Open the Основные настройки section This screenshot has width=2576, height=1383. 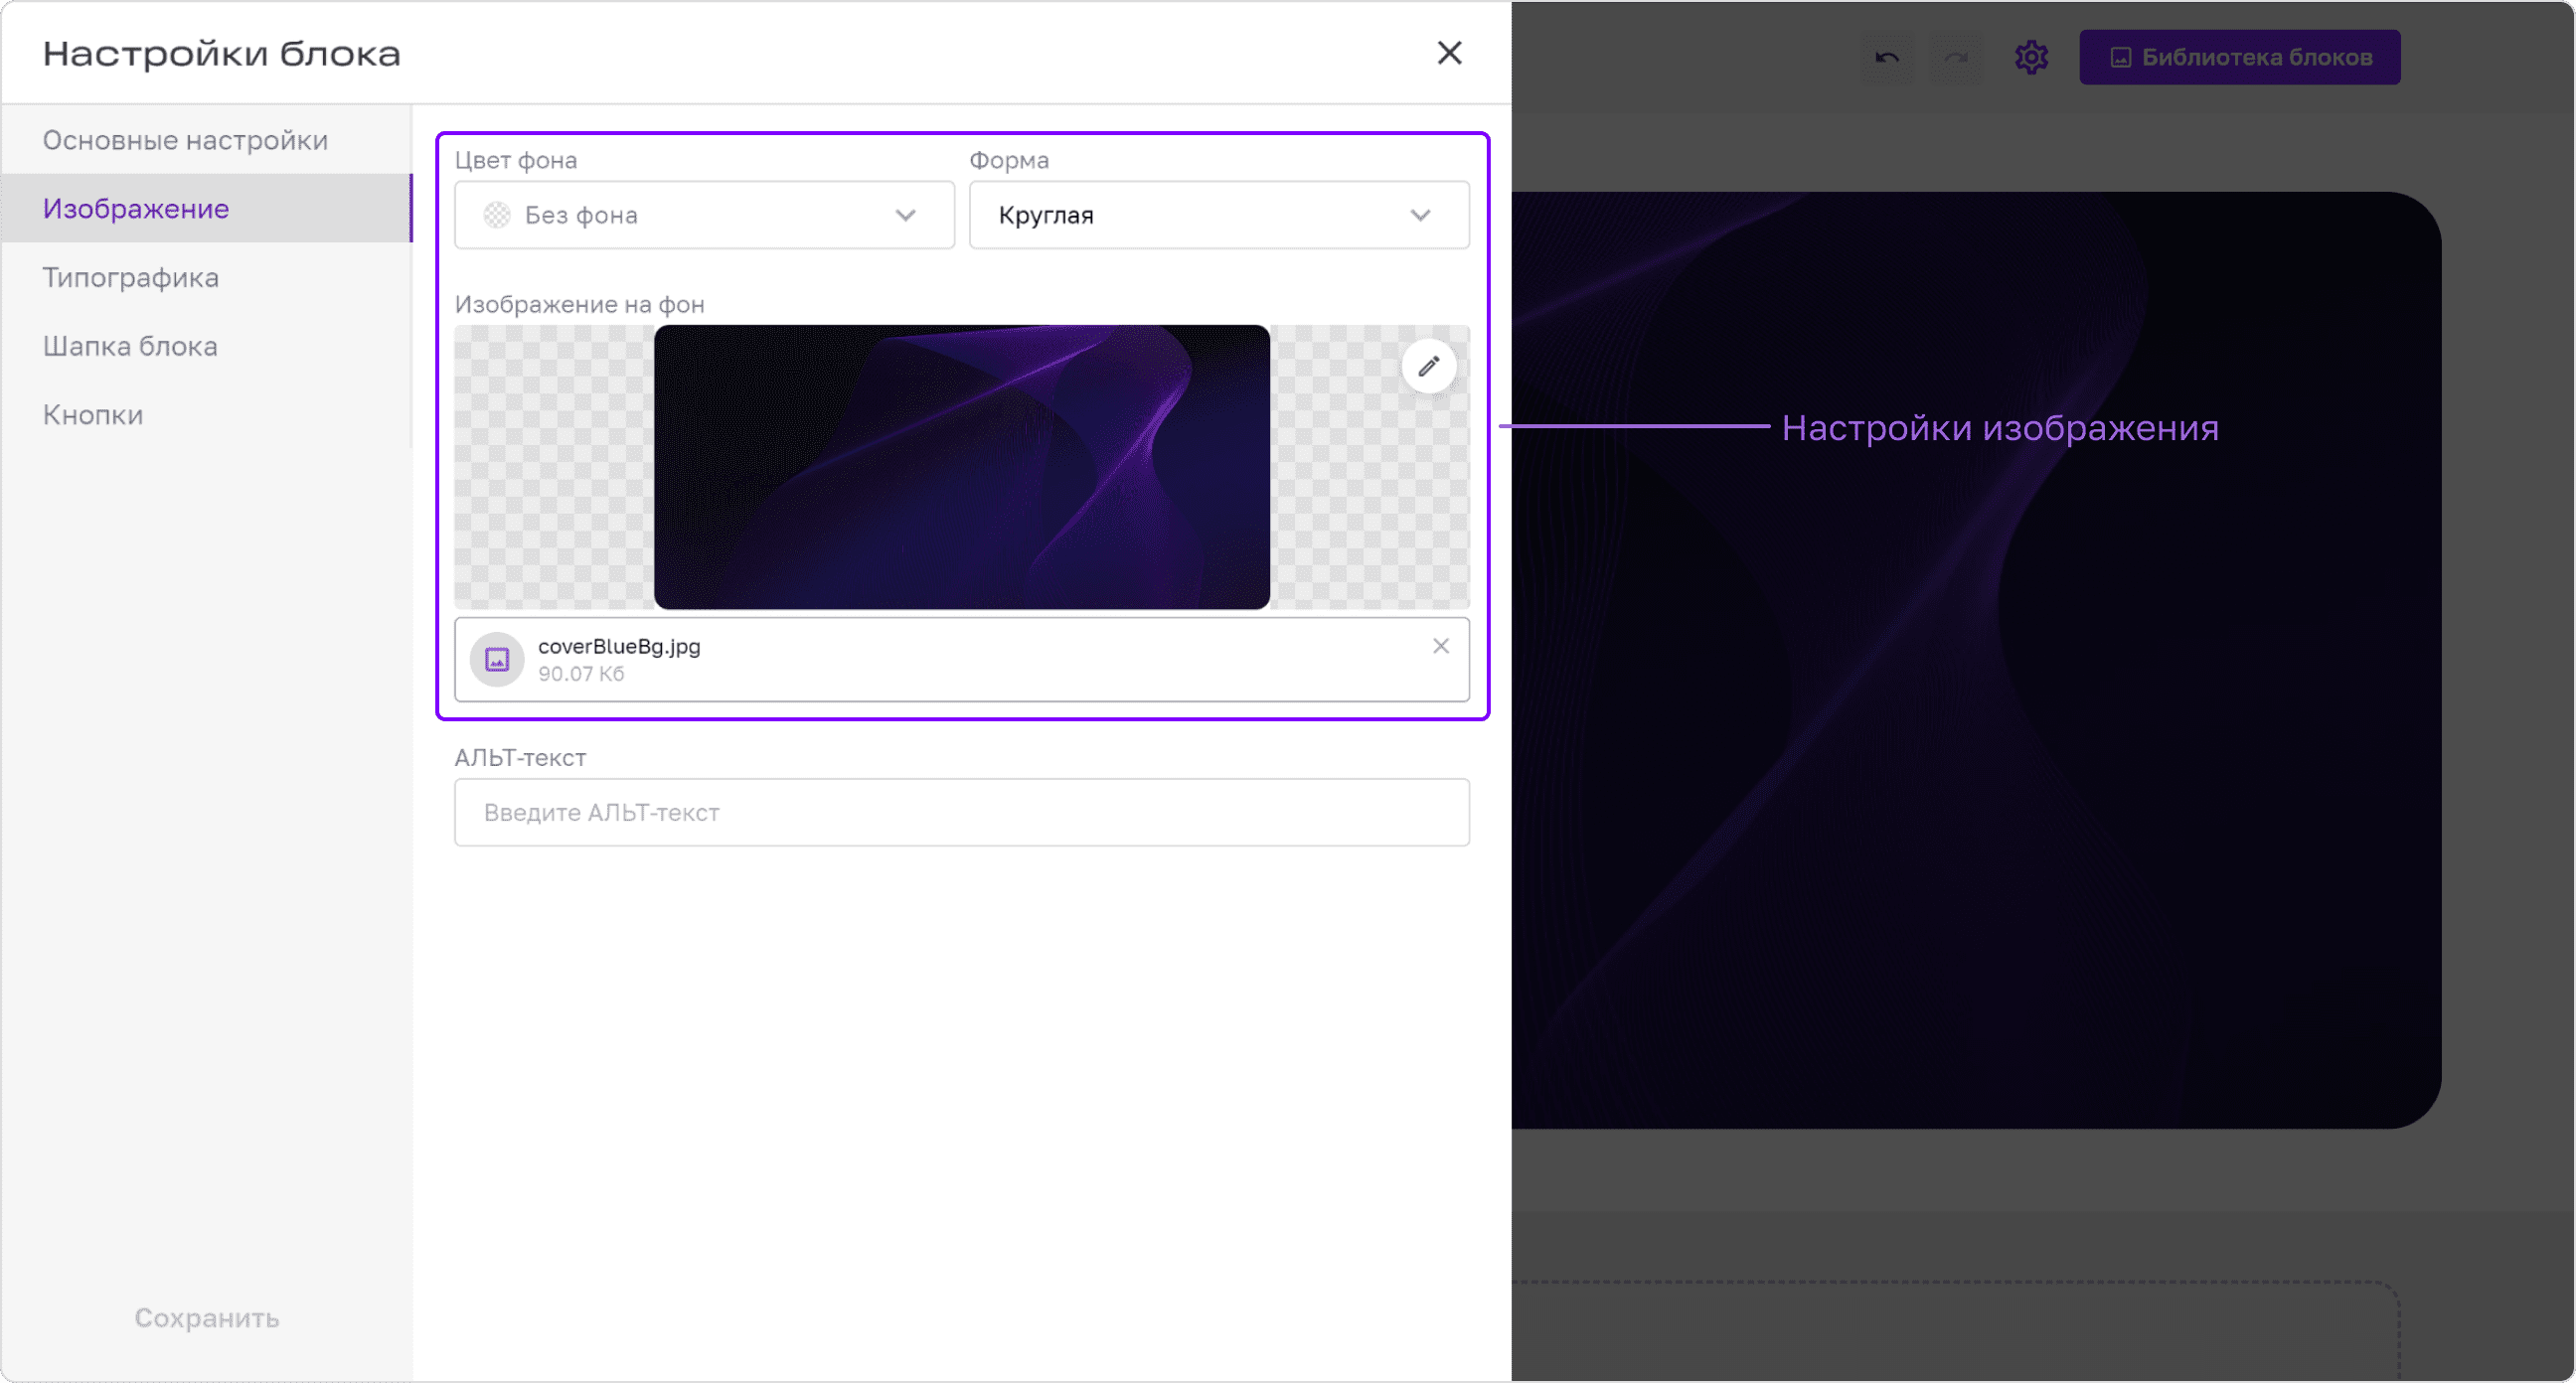[x=206, y=140]
